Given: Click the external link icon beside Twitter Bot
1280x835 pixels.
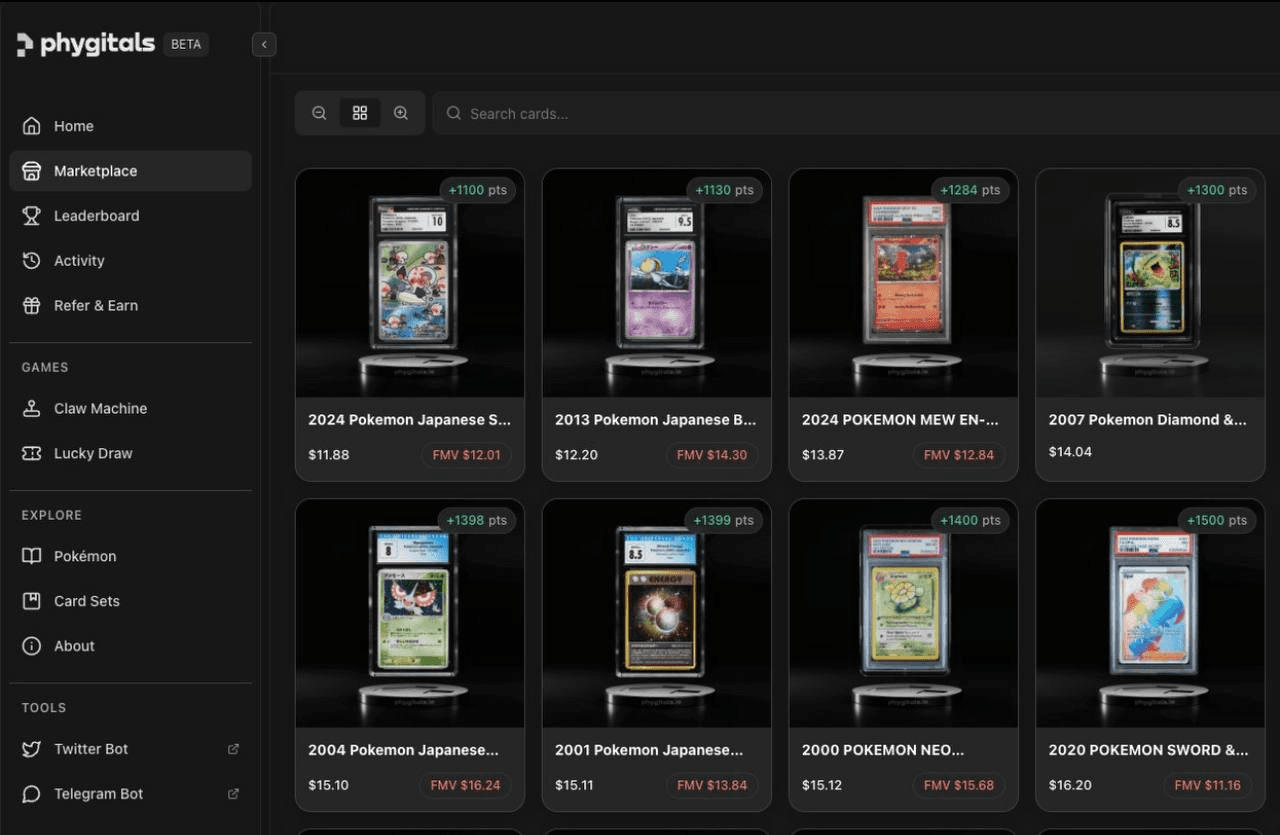Looking at the screenshot, I should (233, 749).
